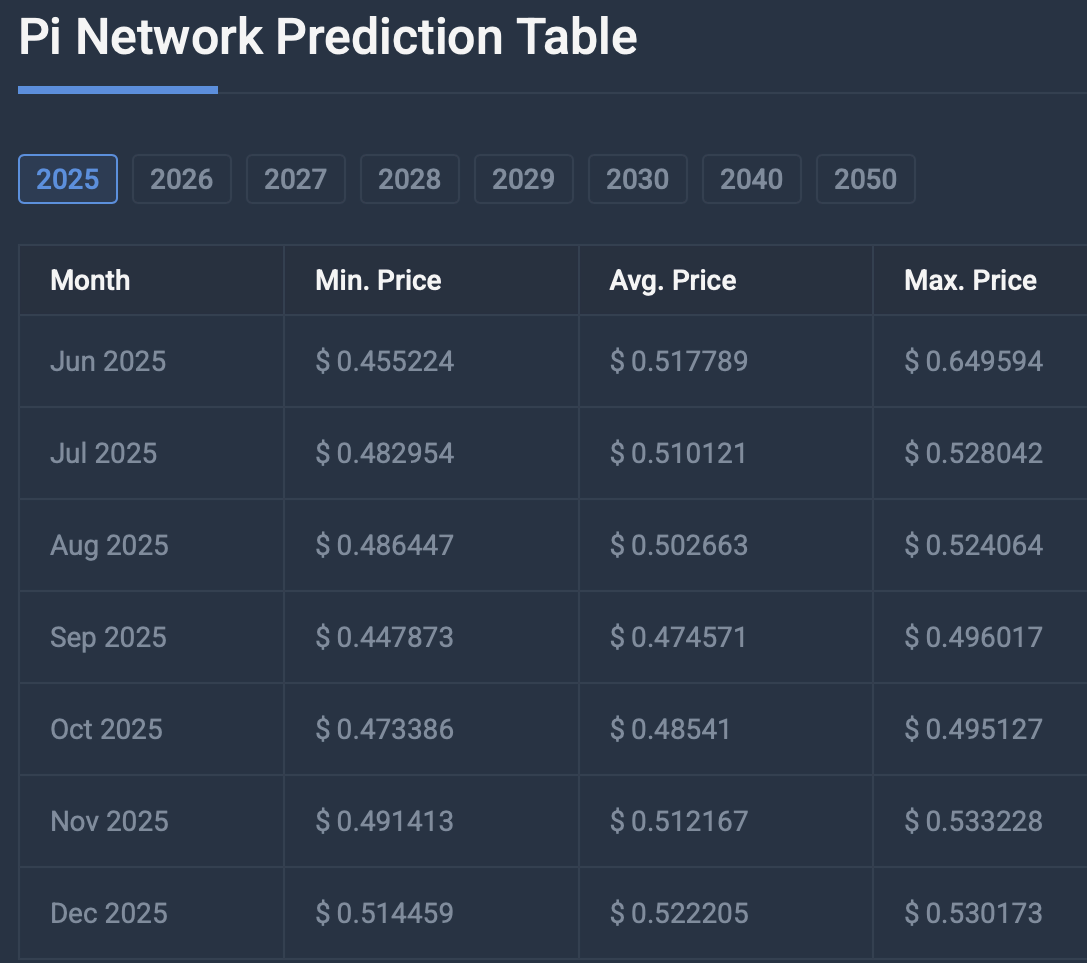Switch to the 2026 tab
1087x963 pixels.
point(181,179)
